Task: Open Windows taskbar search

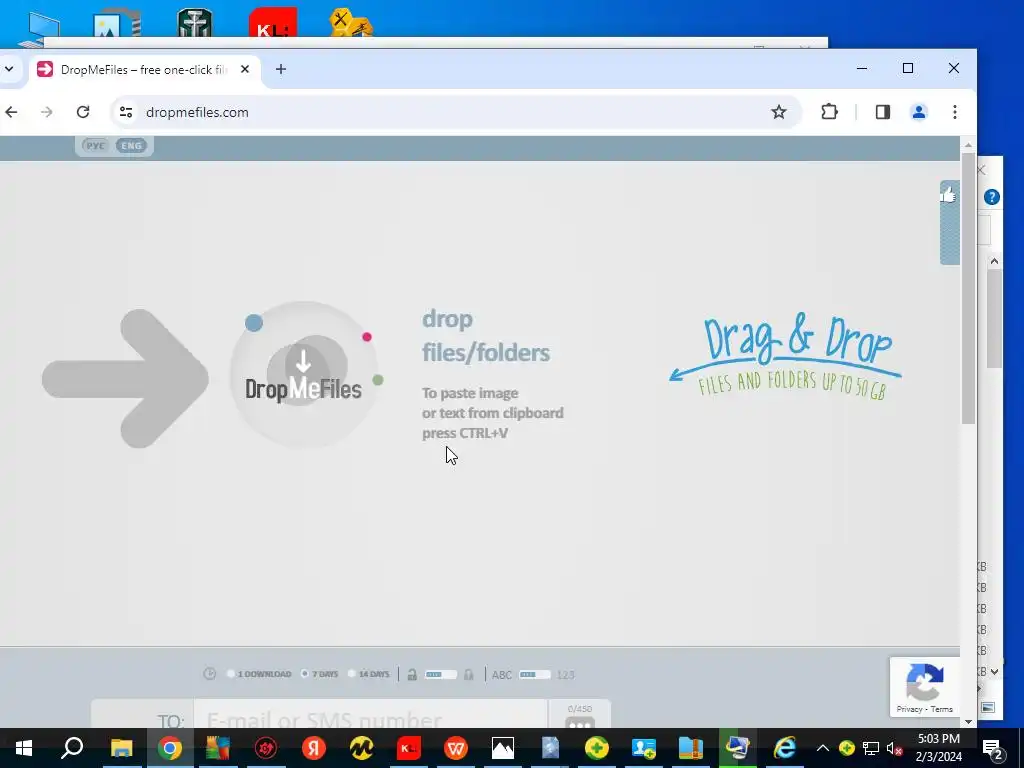Action: [x=72, y=748]
